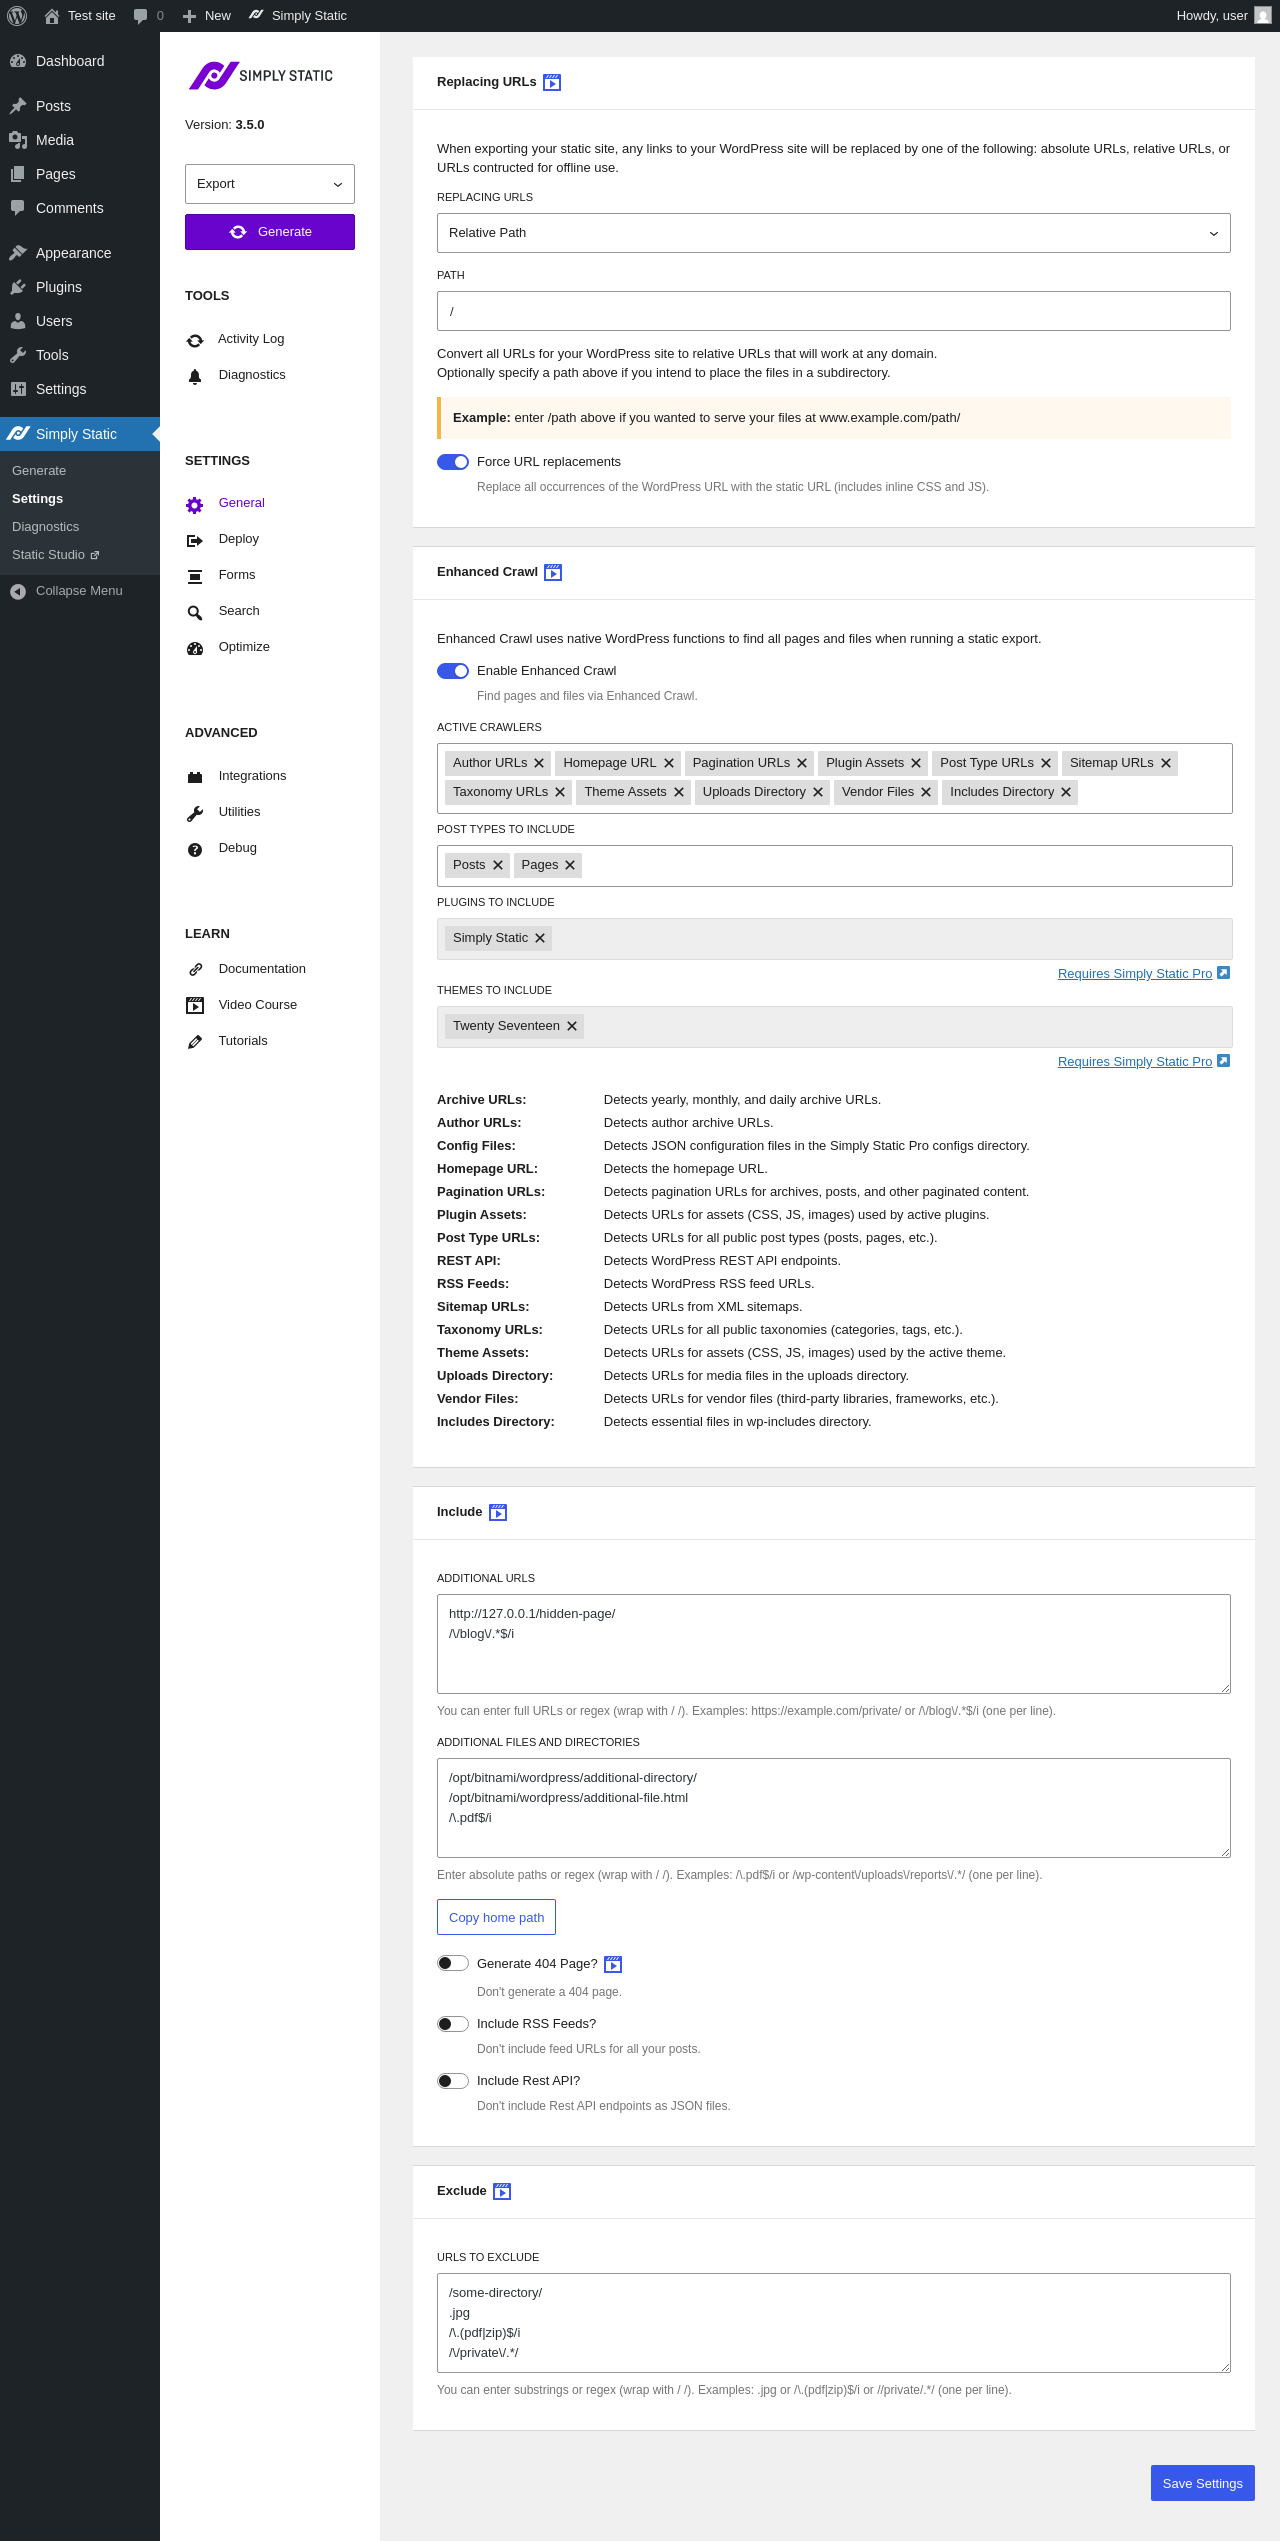Click video icon beside Generate 404 Page

[x=613, y=1964]
